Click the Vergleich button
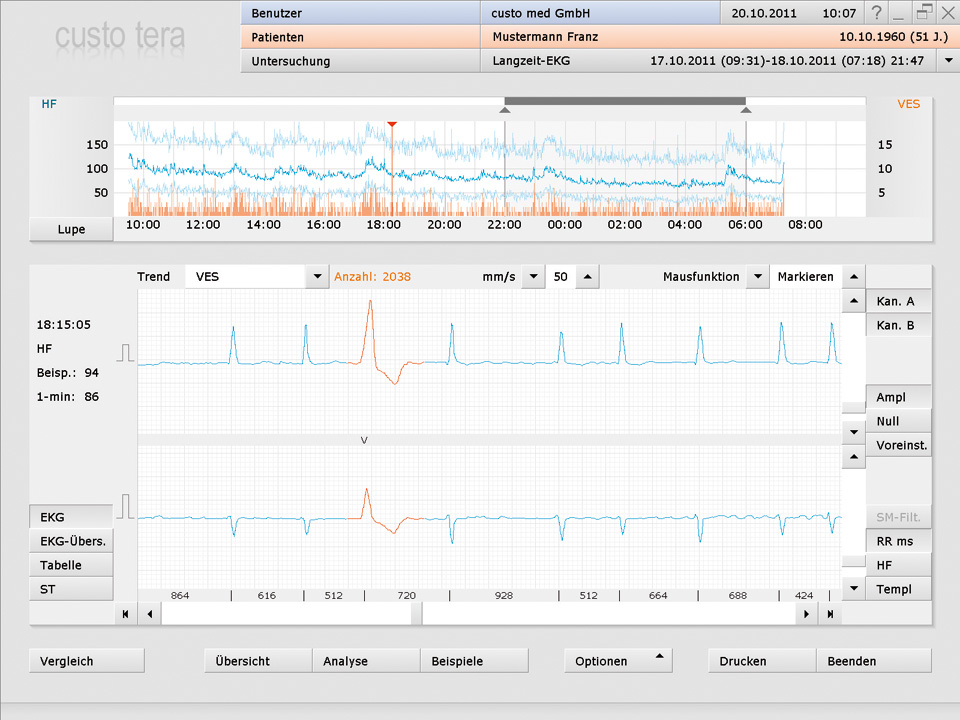The image size is (960, 720). (87, 661)
